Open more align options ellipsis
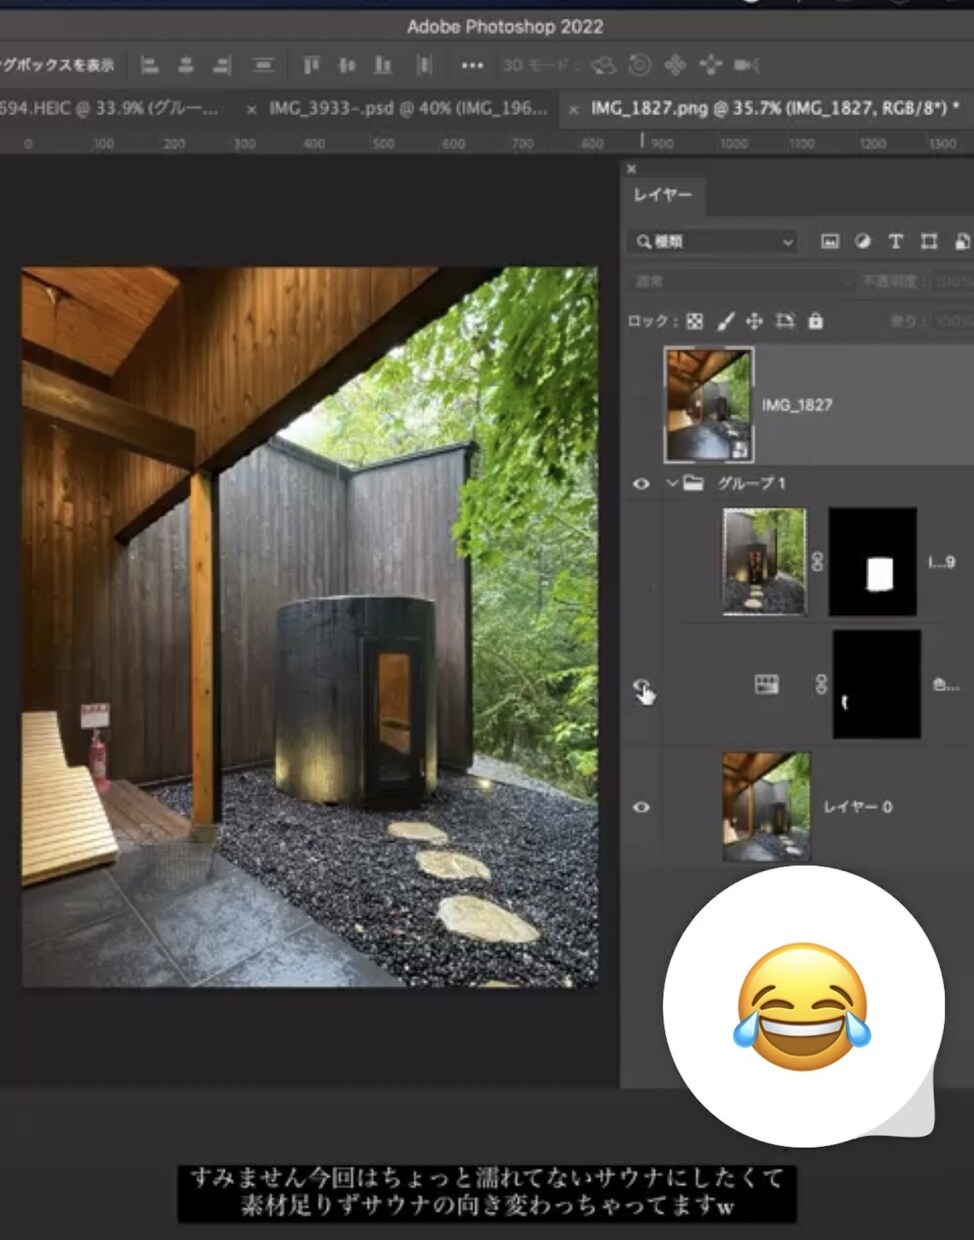This screenshot has height=1240, width=974. [x=472, y=66]
